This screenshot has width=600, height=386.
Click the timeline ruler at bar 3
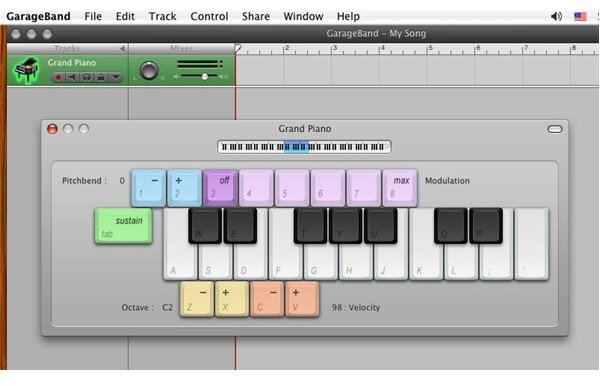pos(333,49)
